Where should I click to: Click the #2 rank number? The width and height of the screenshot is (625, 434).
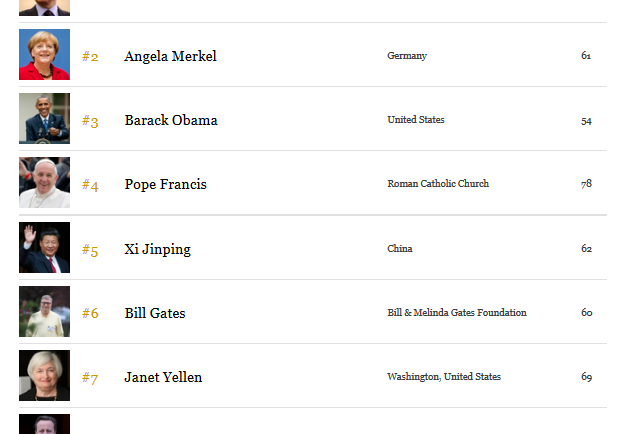[x=90, y=57]
